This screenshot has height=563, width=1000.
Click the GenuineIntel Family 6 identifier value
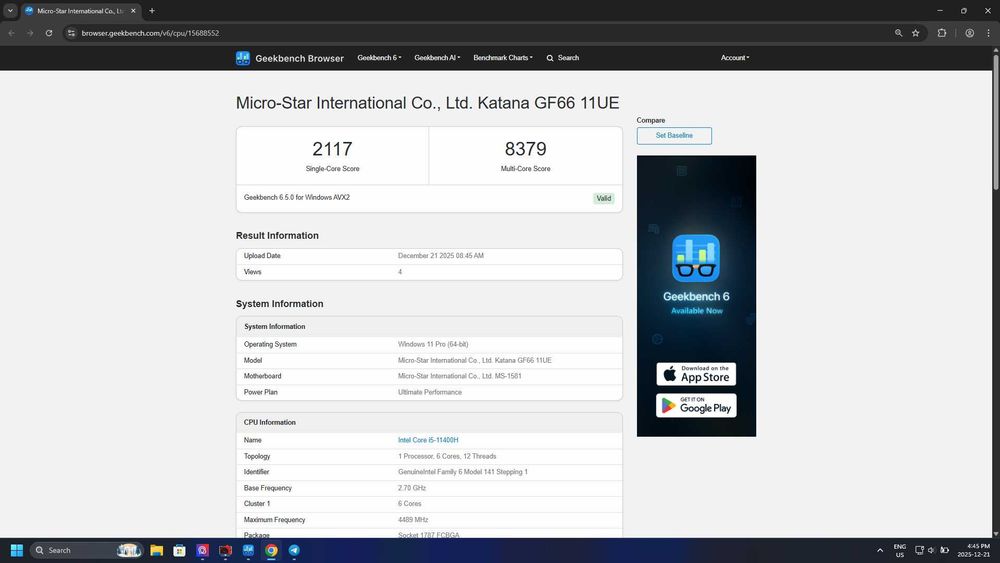pyautogui.click(x=462, y=472)
